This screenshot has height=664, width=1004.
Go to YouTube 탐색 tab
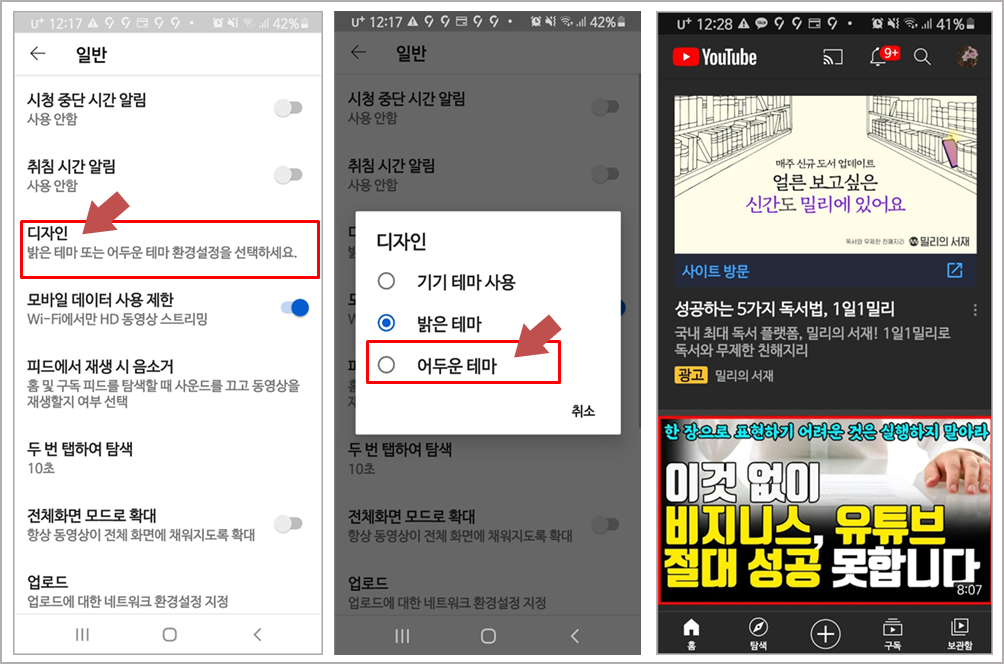758,634
